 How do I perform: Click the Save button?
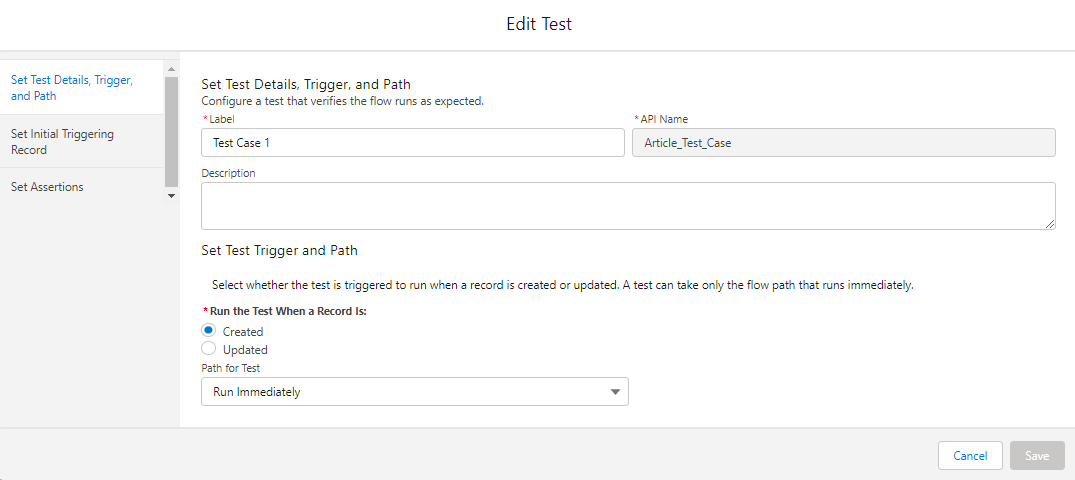[x=1037, y=456]
